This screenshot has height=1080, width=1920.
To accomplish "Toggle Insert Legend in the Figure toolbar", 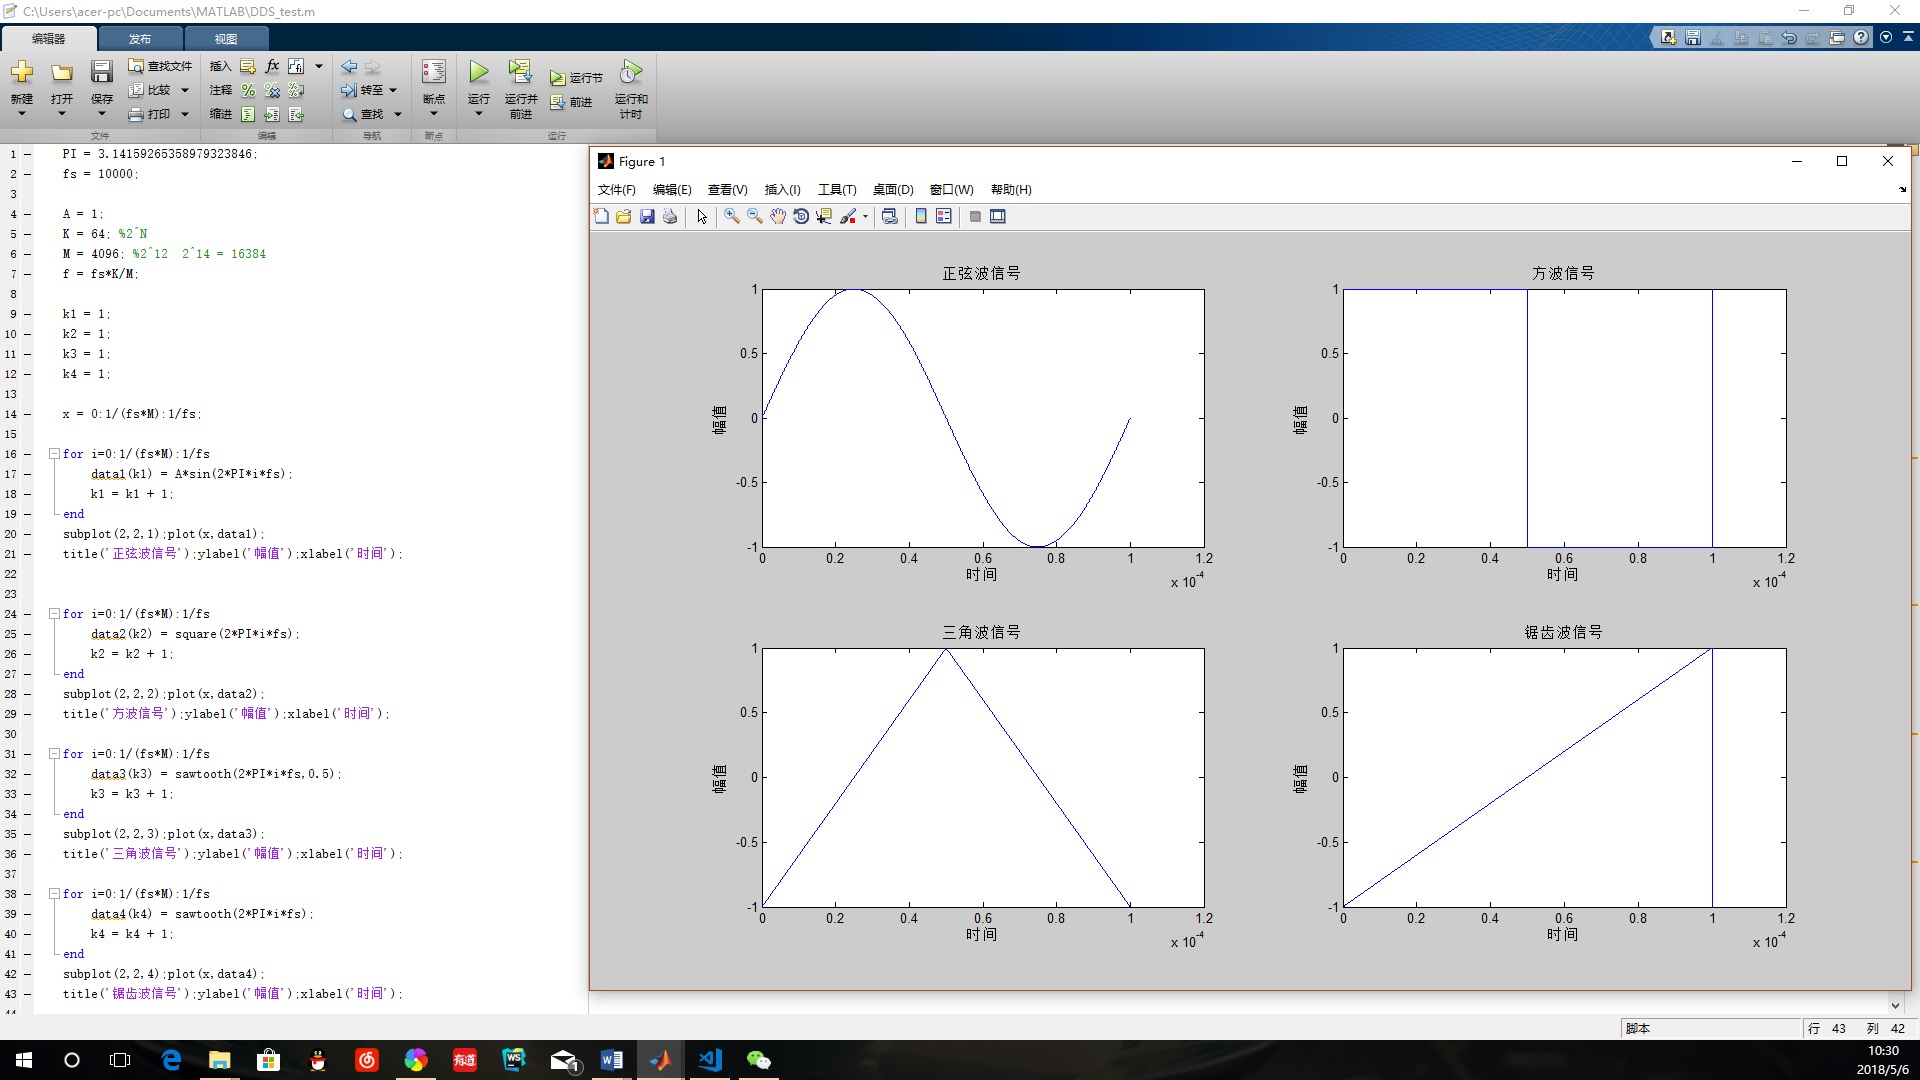I will 943,217.
